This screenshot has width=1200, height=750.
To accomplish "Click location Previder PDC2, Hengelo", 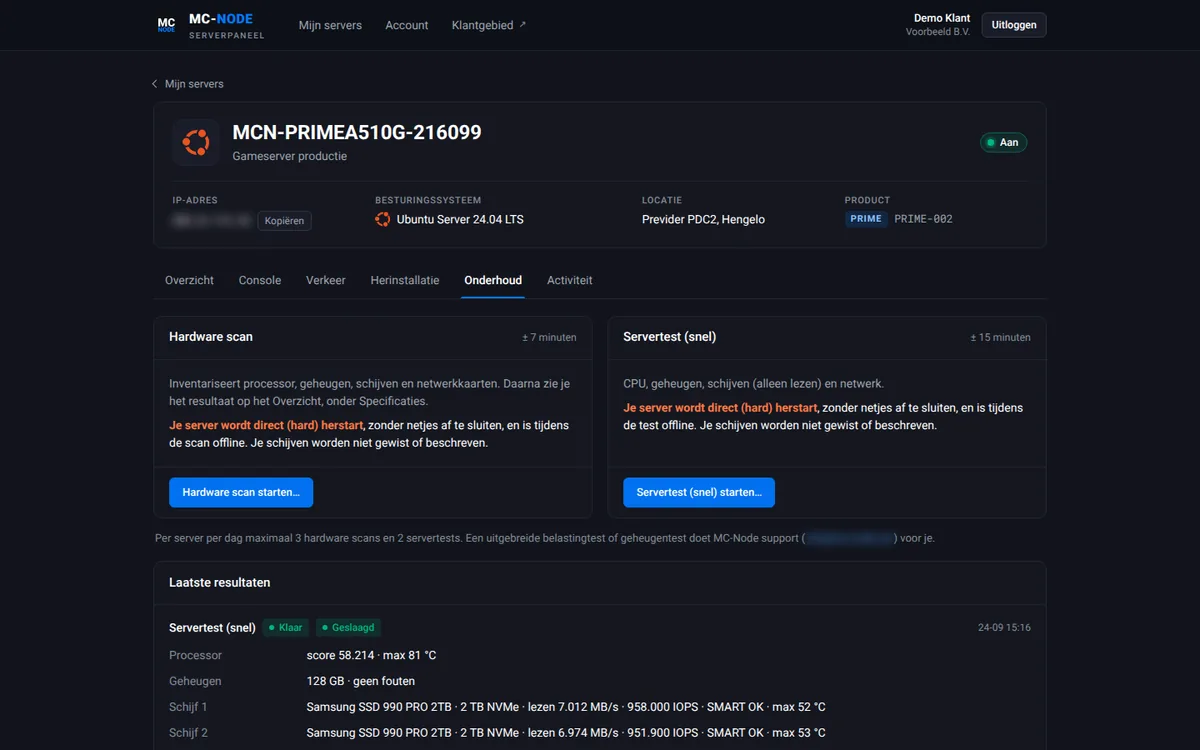I will 703,219.
